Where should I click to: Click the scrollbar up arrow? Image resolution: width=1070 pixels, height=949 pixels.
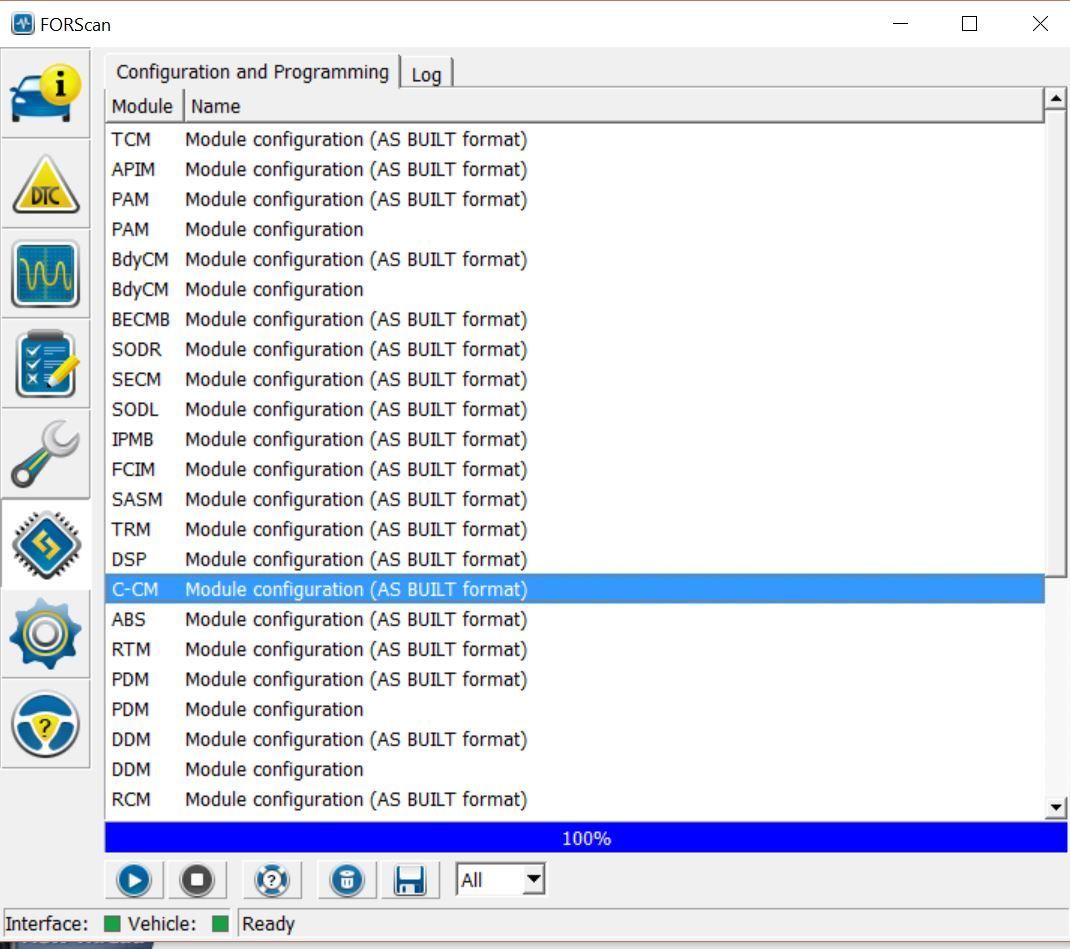pyautogui.click(x=1056, y=99)
